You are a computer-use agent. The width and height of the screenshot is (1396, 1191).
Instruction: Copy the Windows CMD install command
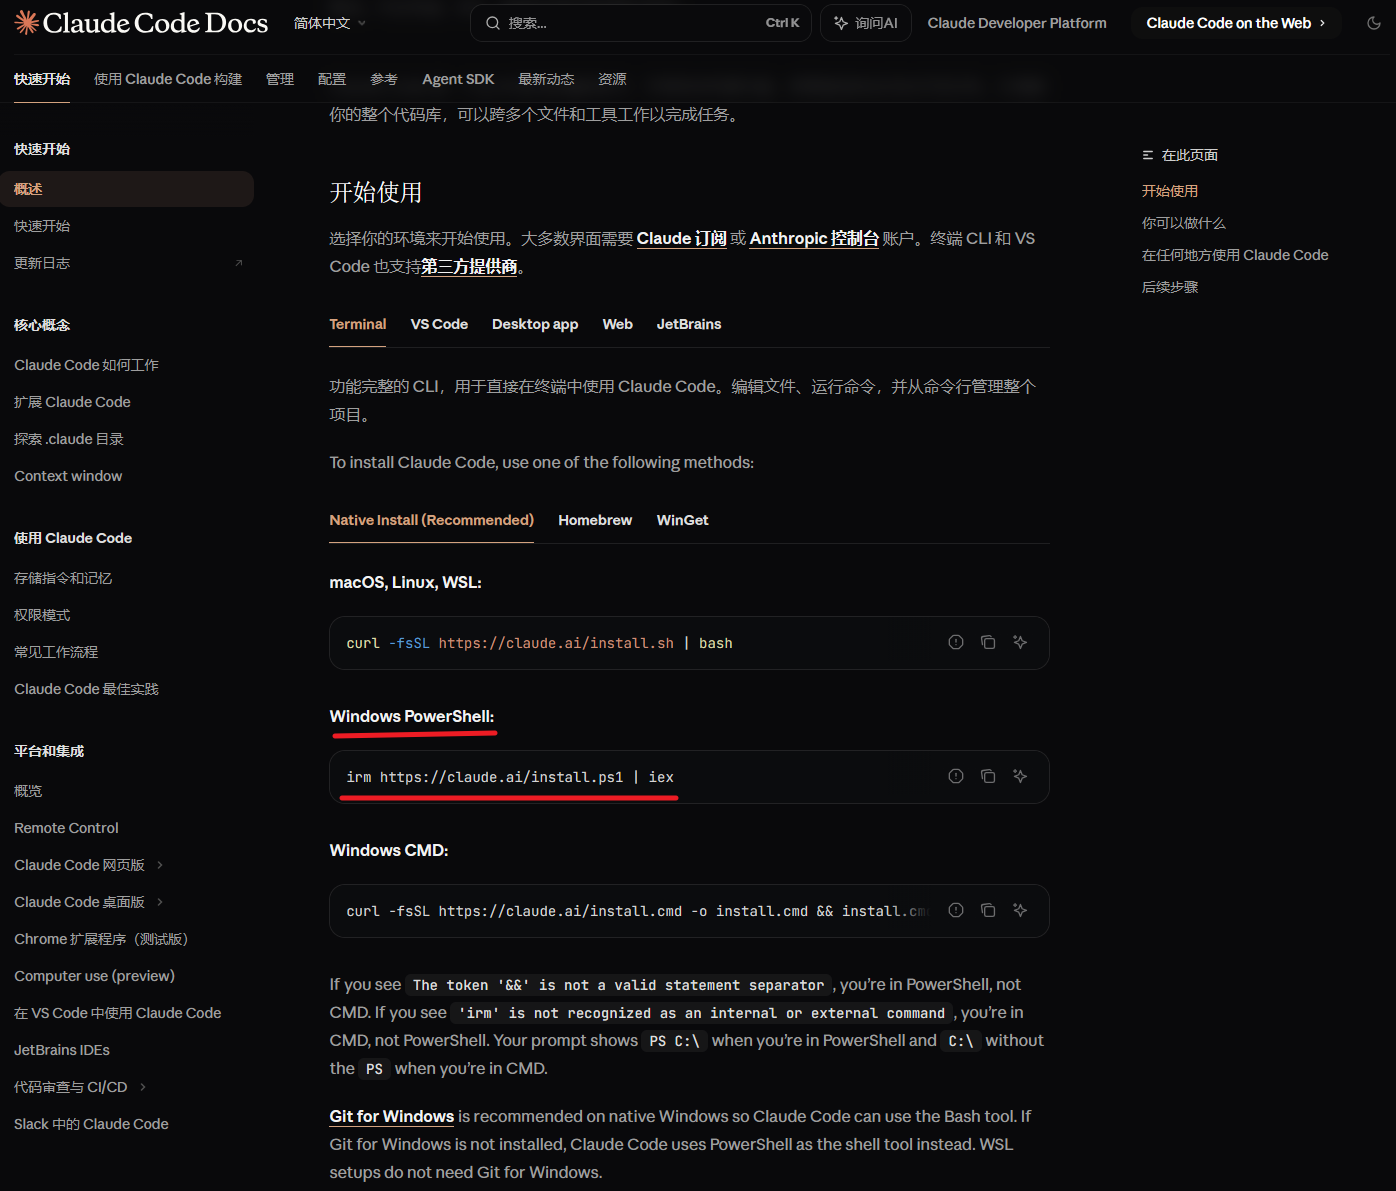tap(988, 910)
